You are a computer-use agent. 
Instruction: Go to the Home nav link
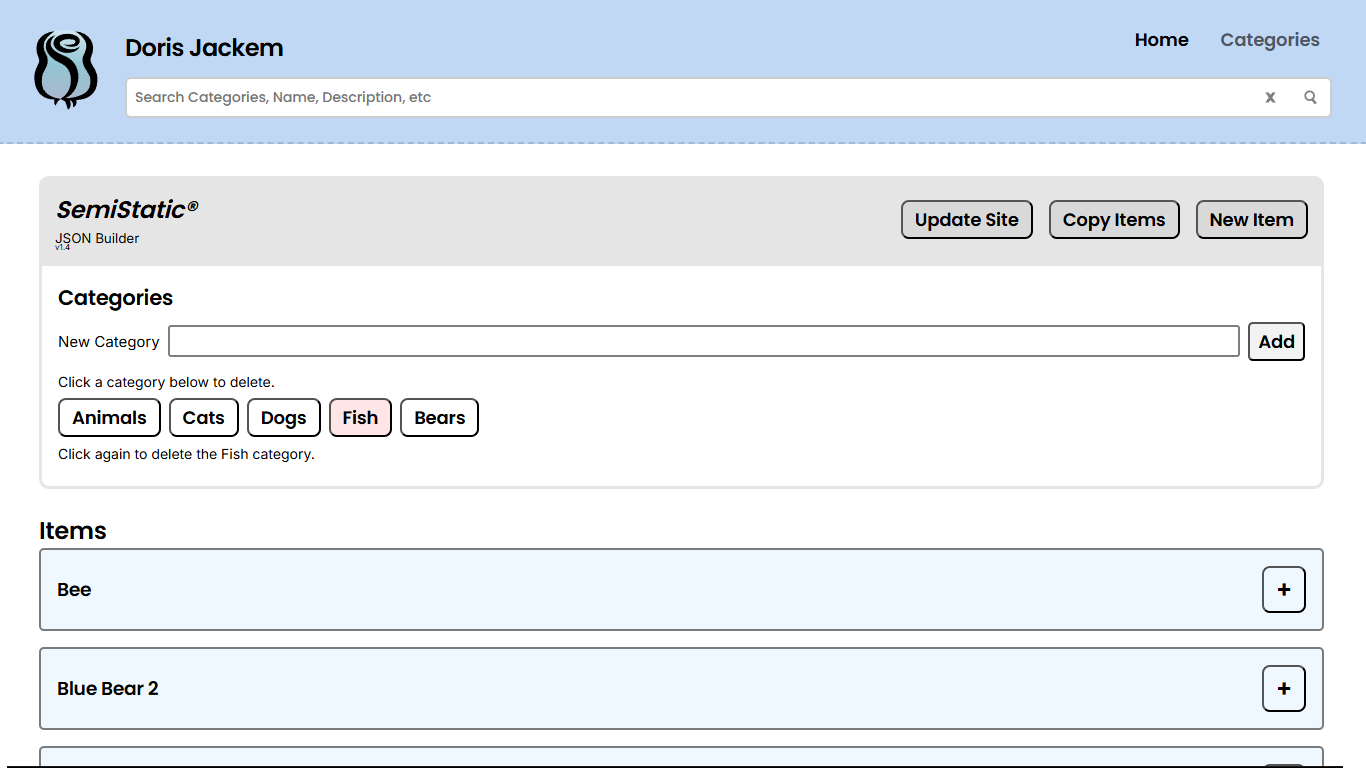pos(1161,40)
